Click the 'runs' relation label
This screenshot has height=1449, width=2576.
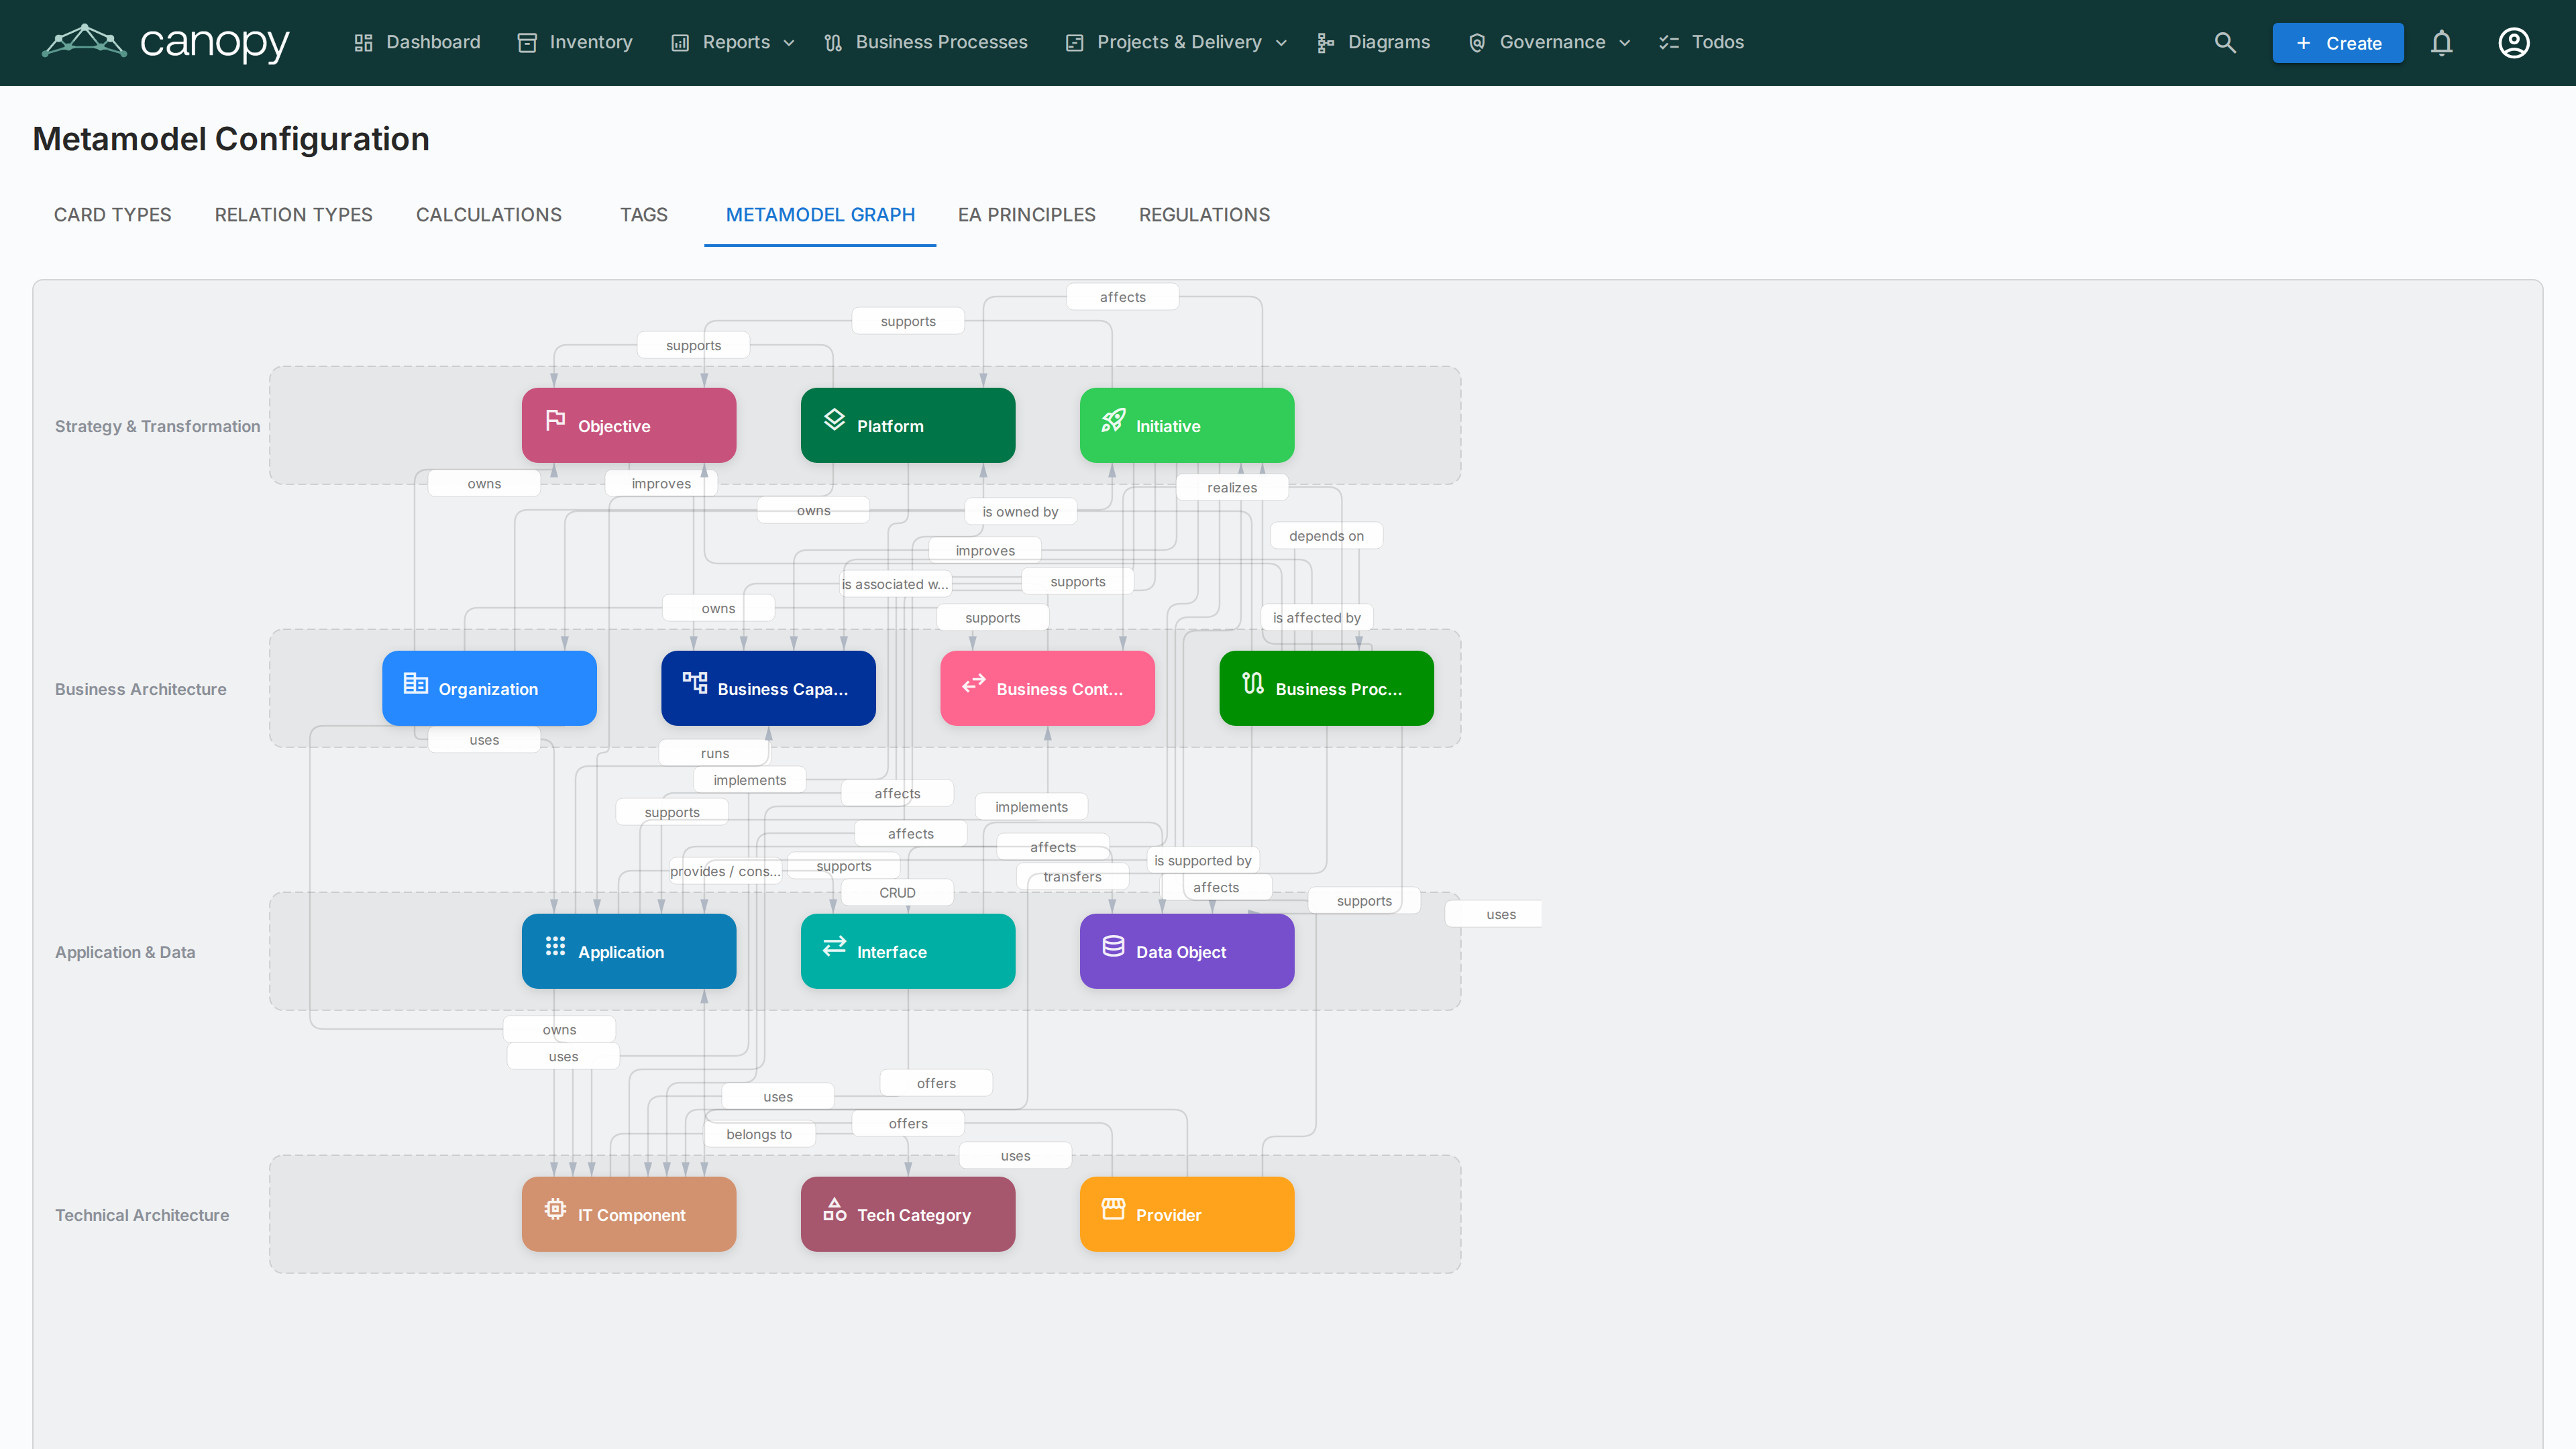[715, 753]
